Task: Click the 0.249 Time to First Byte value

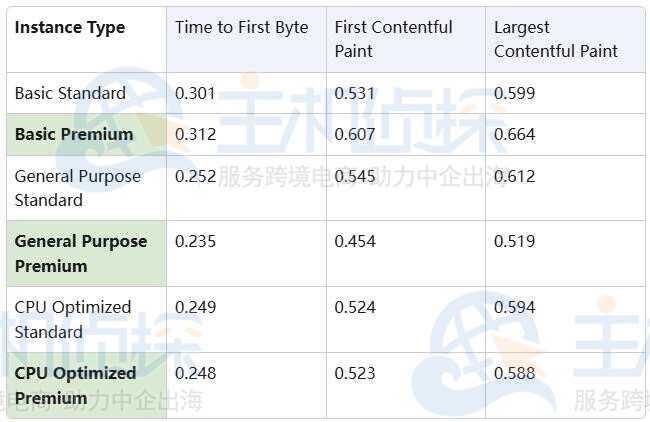Action: 195,307
